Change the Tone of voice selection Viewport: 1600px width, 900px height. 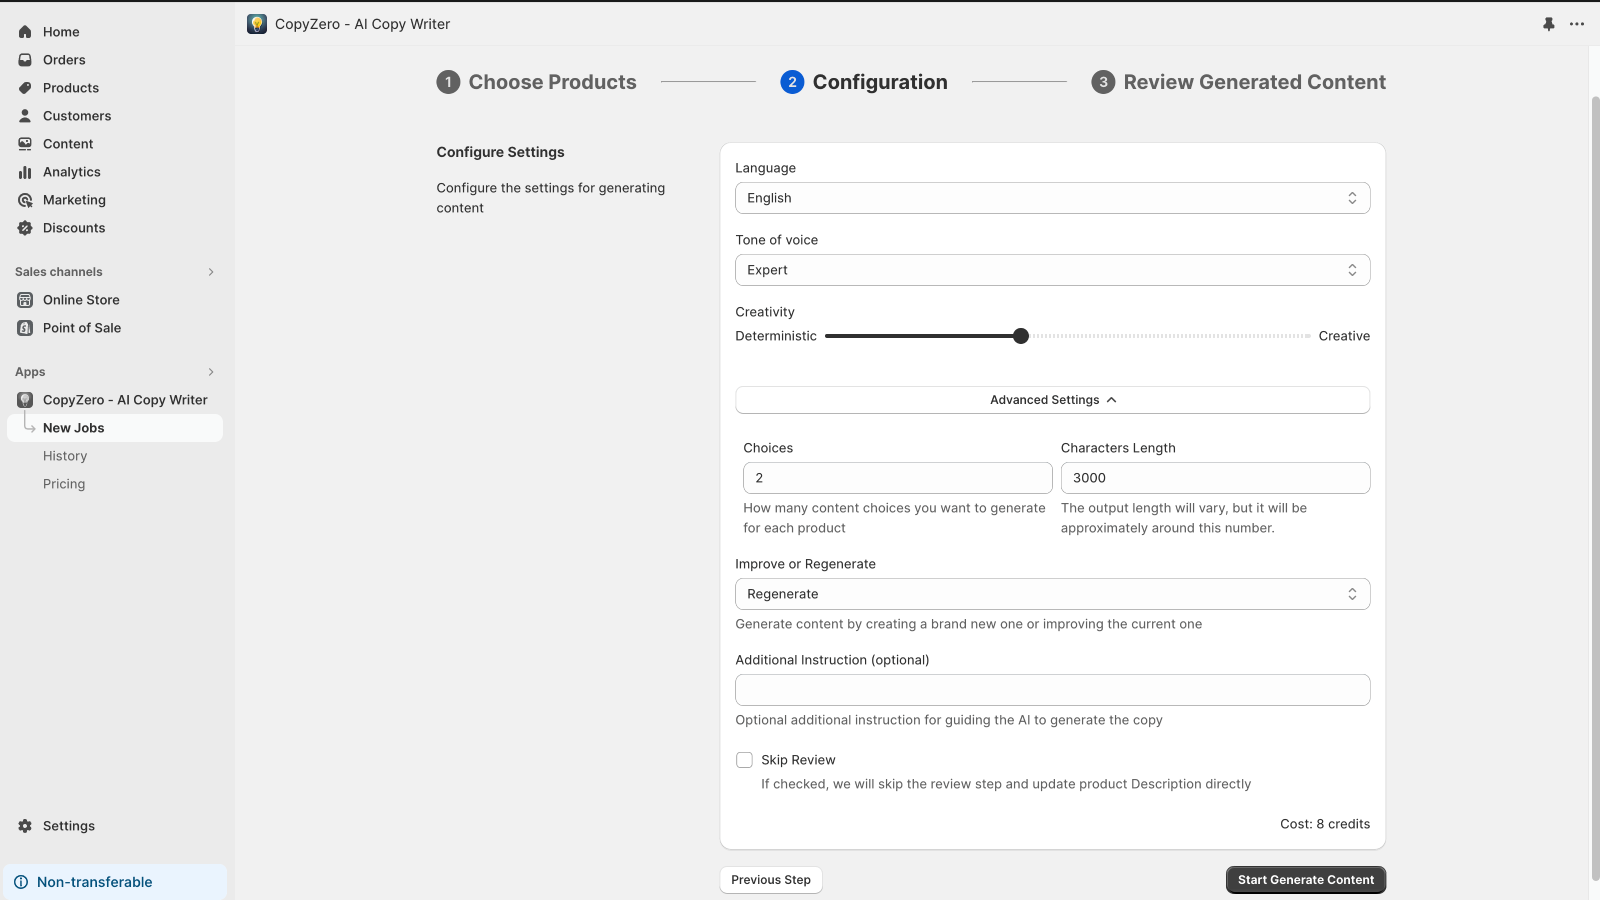tap(1052, 269)
